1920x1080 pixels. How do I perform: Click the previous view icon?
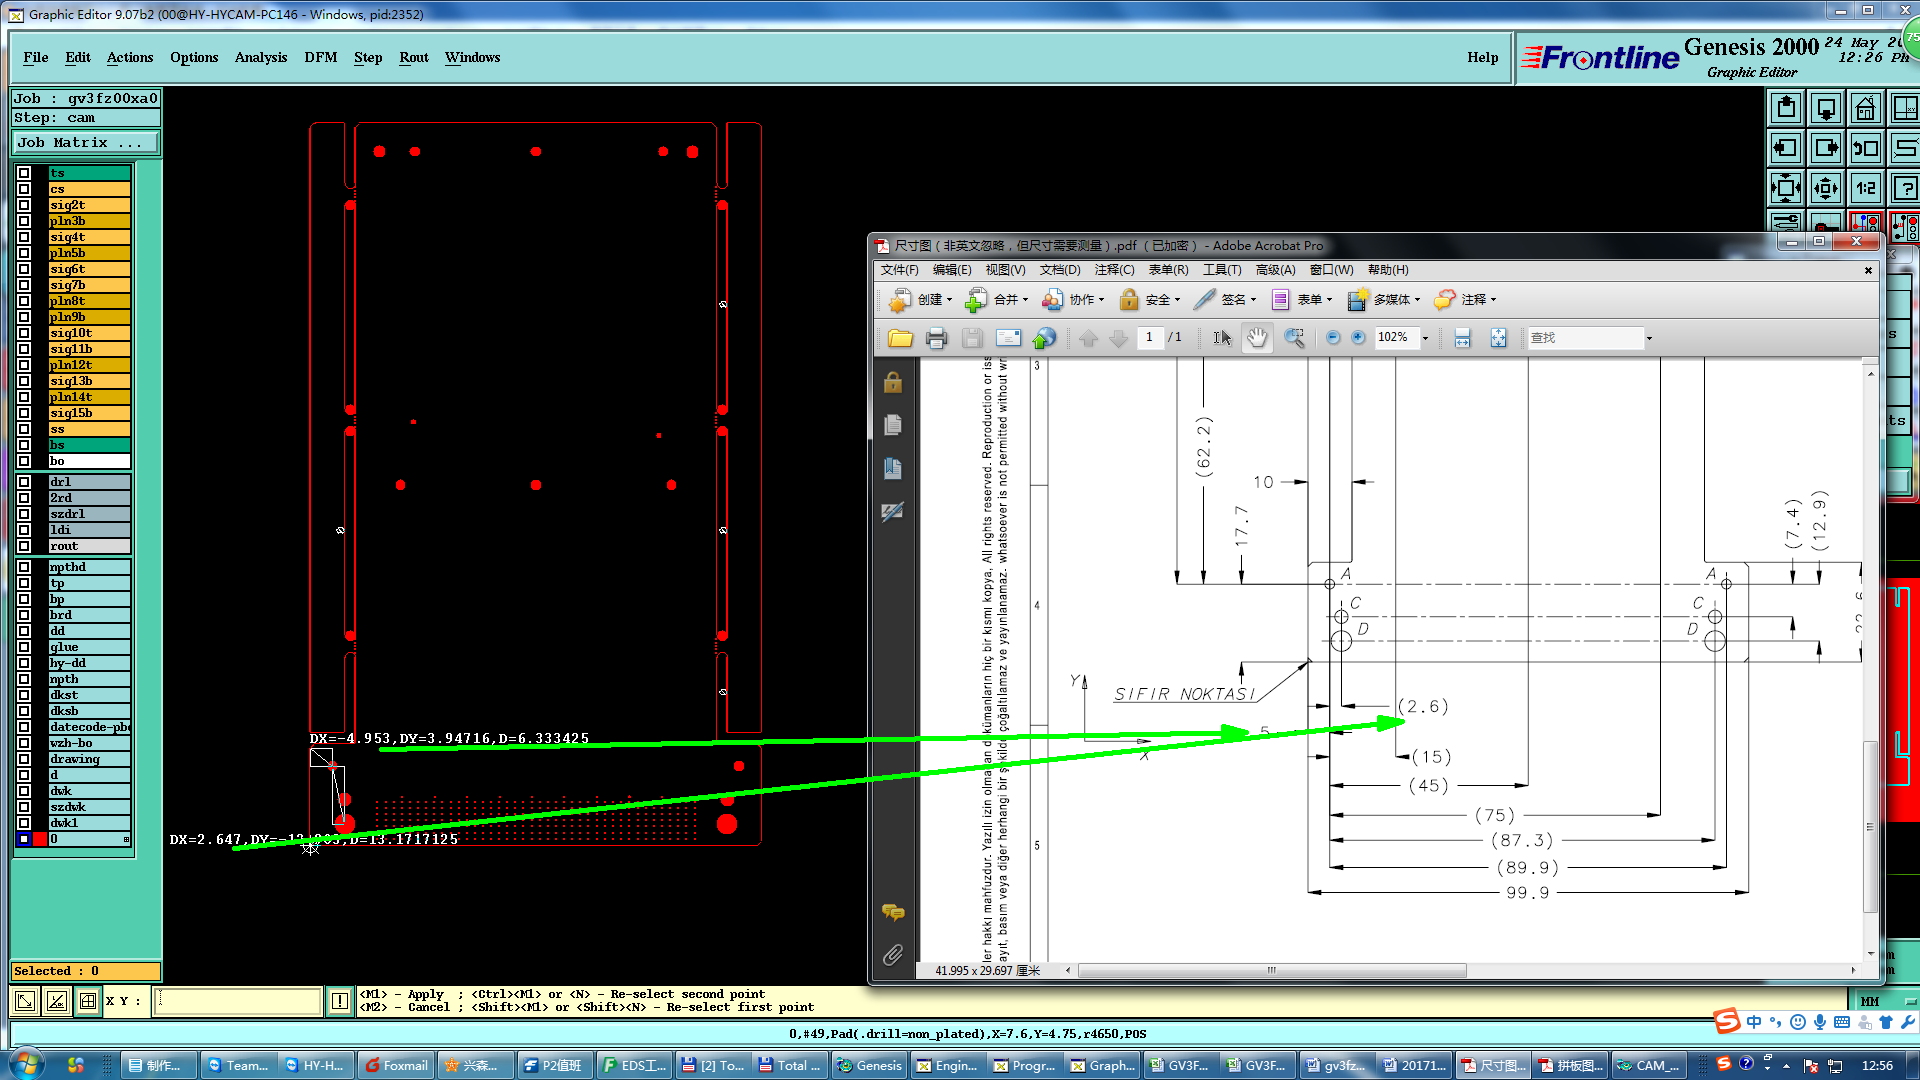pyautogui.click(x=1865, y=148)
